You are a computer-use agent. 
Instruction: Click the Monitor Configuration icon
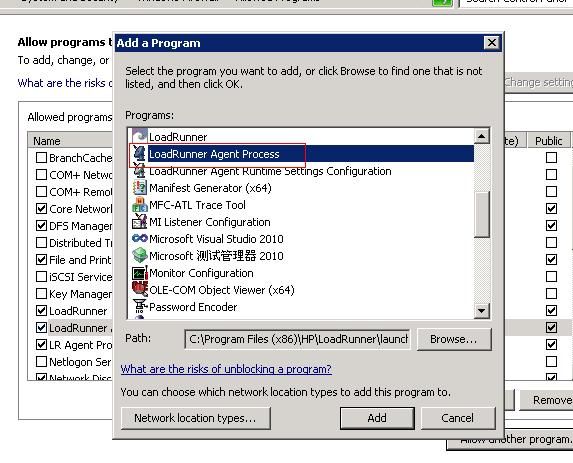(139, 273)
